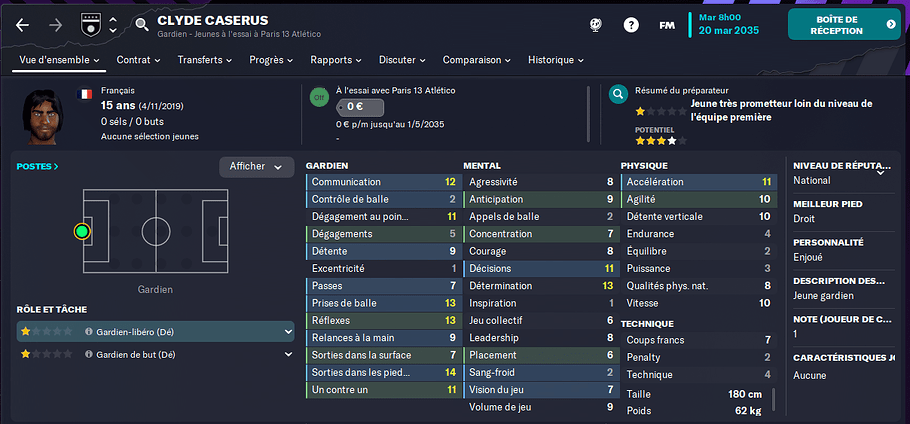Open the POSTES link
910x424 pixels.
coord(38,166)
